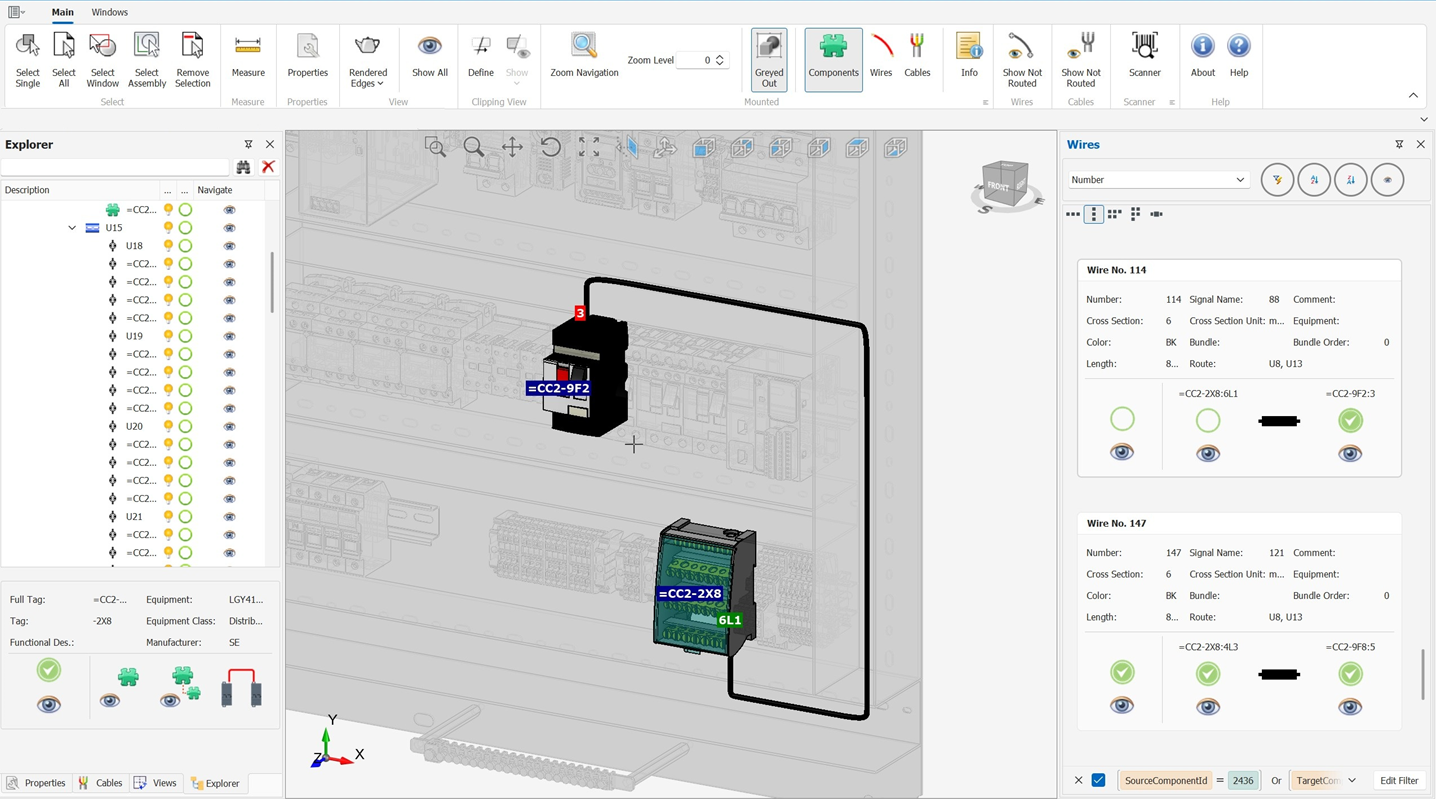1436x799 pixels.
Task: Collapse the U15 tree node
Action: pyautogui.click(x=72, y=228)
